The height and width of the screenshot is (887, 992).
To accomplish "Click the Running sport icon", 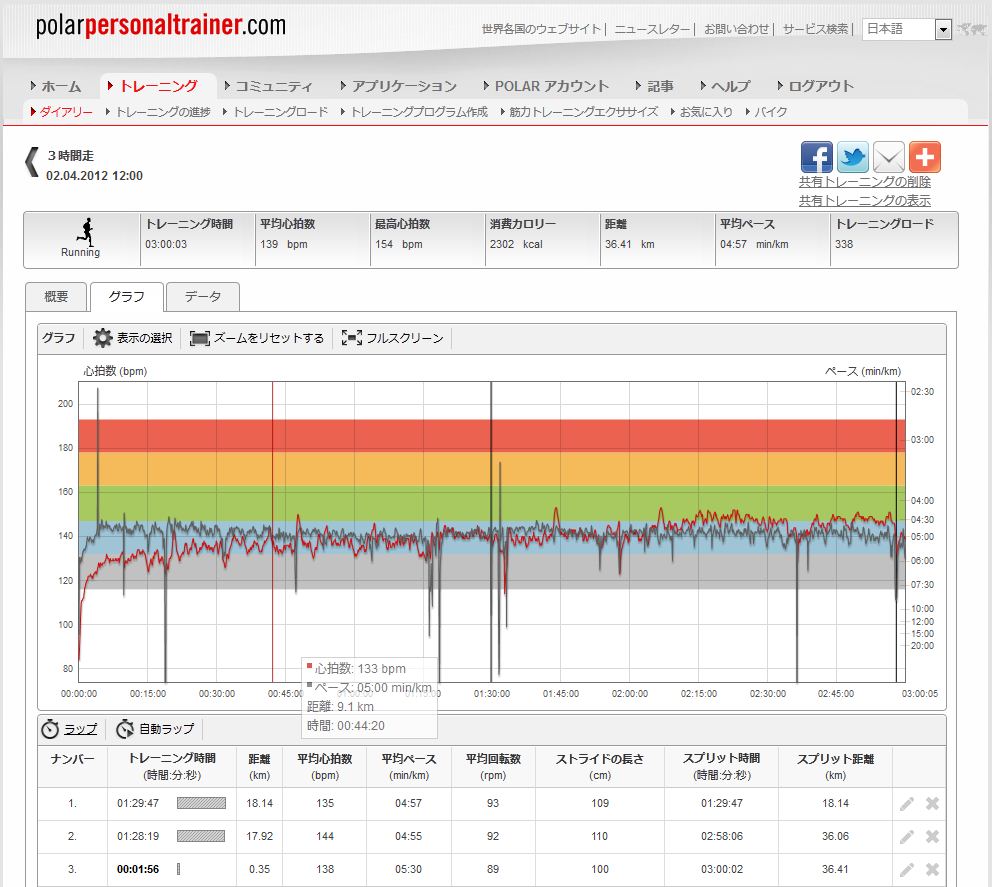I will [85, 232].
